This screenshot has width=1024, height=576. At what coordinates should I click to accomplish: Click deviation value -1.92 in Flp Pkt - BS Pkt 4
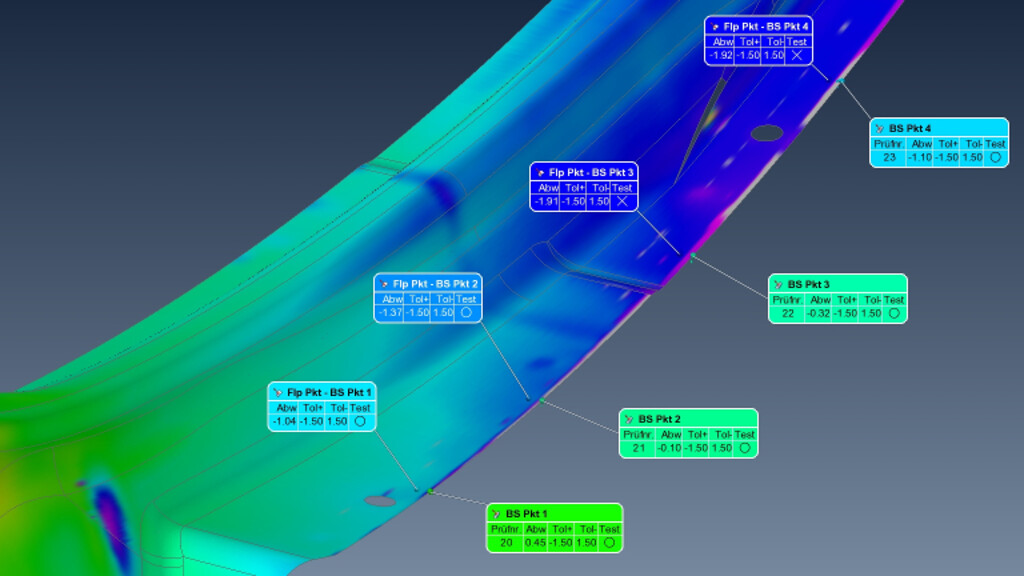coord(720,56)
